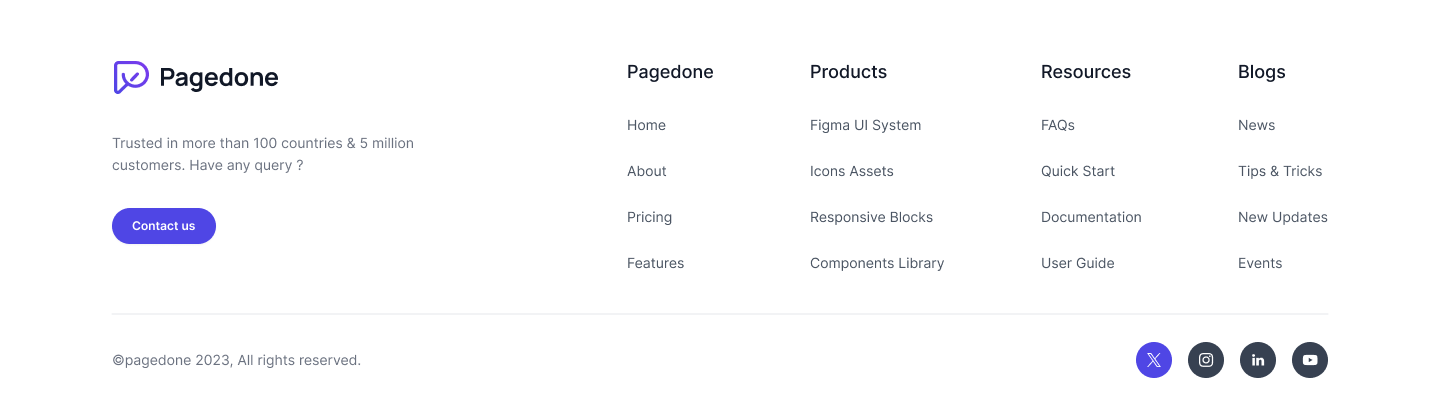Click the Pagedone logo icon
Viewport: 1440px width, 406px height.
tap(131, 77)
